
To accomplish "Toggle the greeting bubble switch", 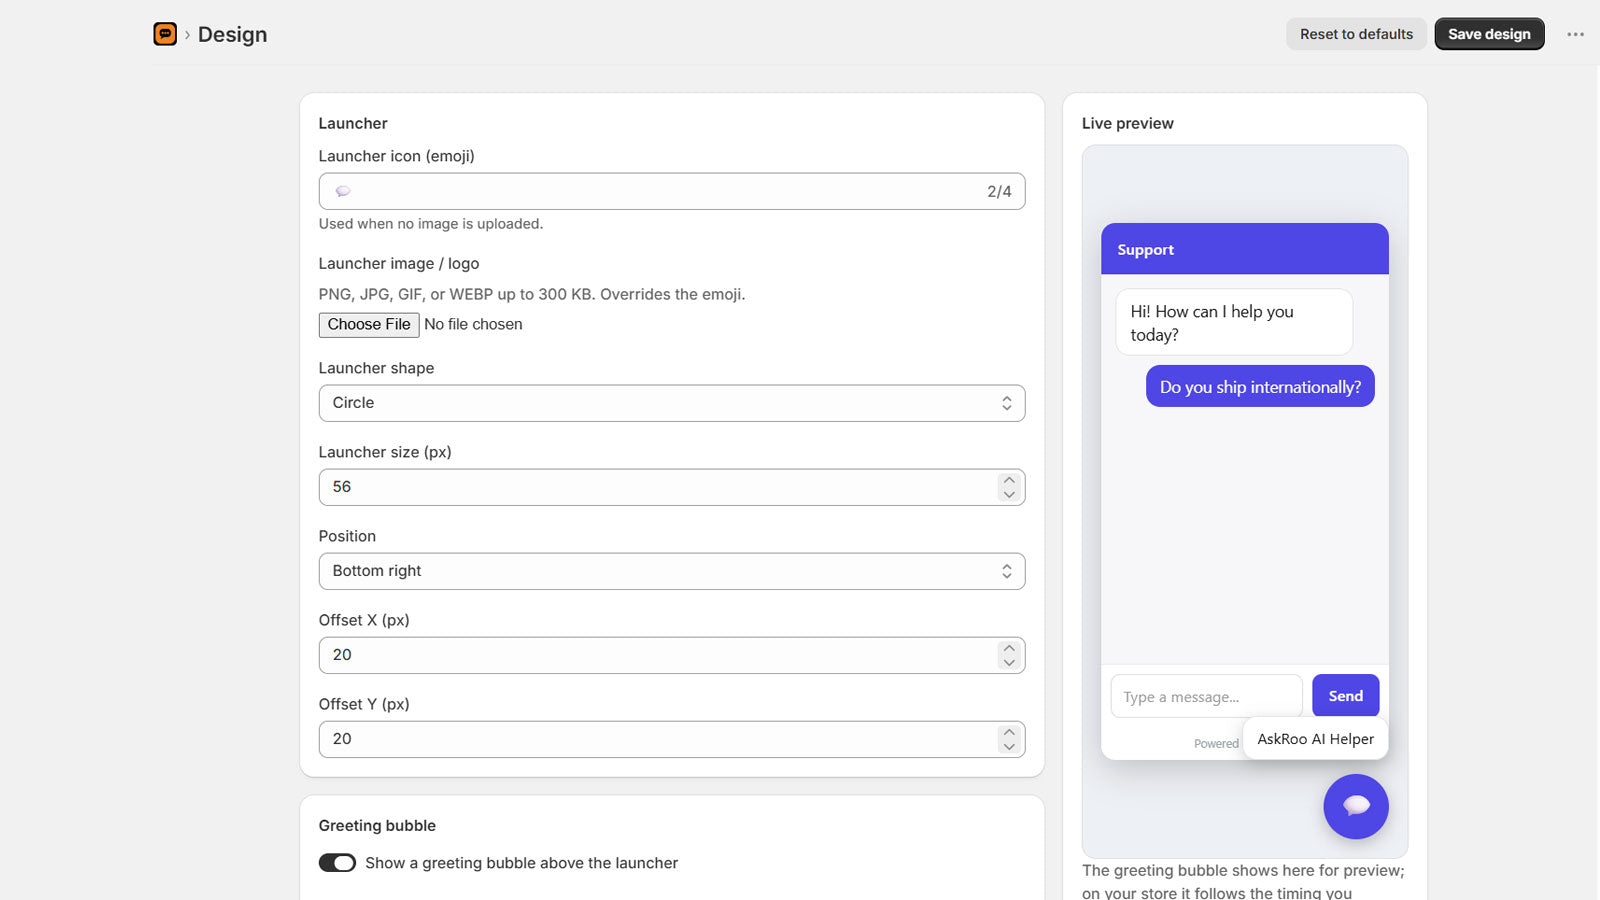I will [337, 863].
